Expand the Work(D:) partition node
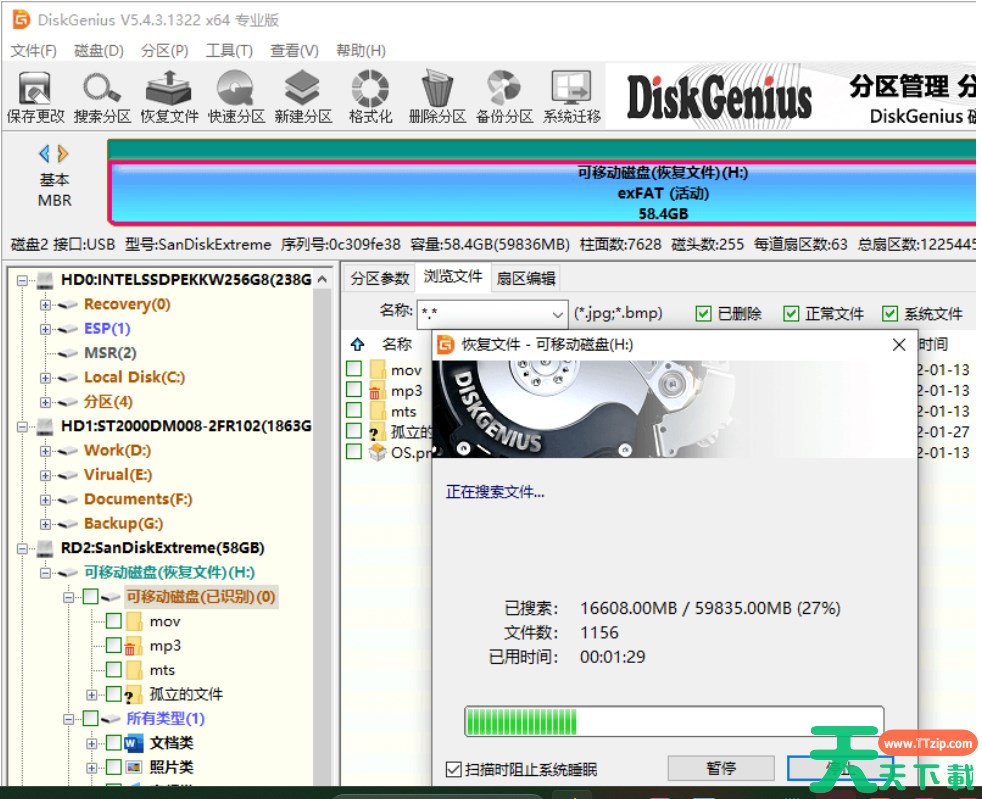 click(45, 451)
